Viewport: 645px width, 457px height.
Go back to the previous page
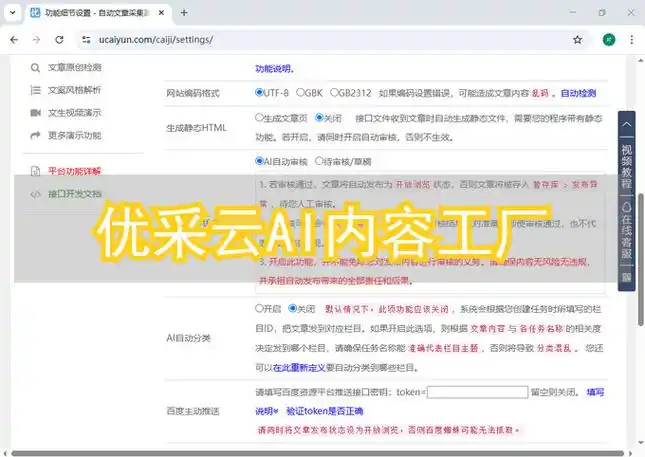[14, 39]
